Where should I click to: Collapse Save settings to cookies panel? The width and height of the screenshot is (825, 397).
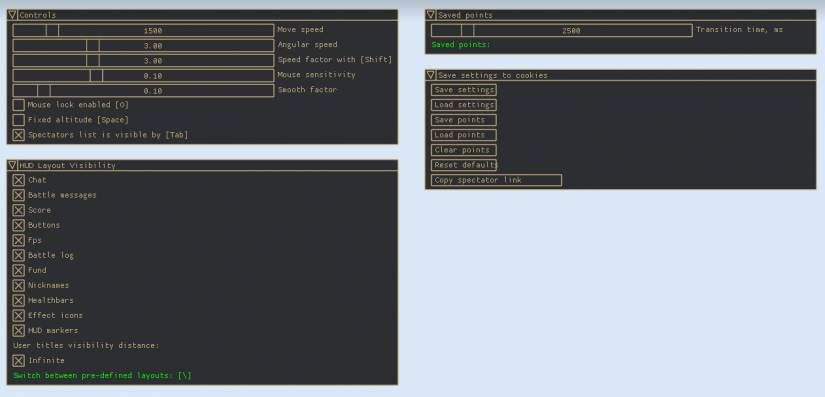[x=431, y=75]
